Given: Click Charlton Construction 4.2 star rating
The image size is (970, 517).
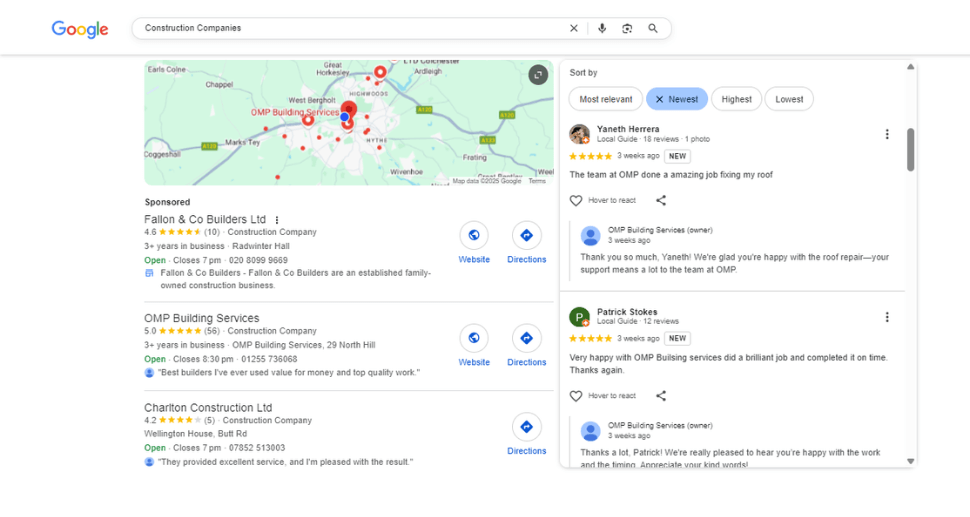Looking at the screenshot, I should pyautogui.click(x=179, y=421).
